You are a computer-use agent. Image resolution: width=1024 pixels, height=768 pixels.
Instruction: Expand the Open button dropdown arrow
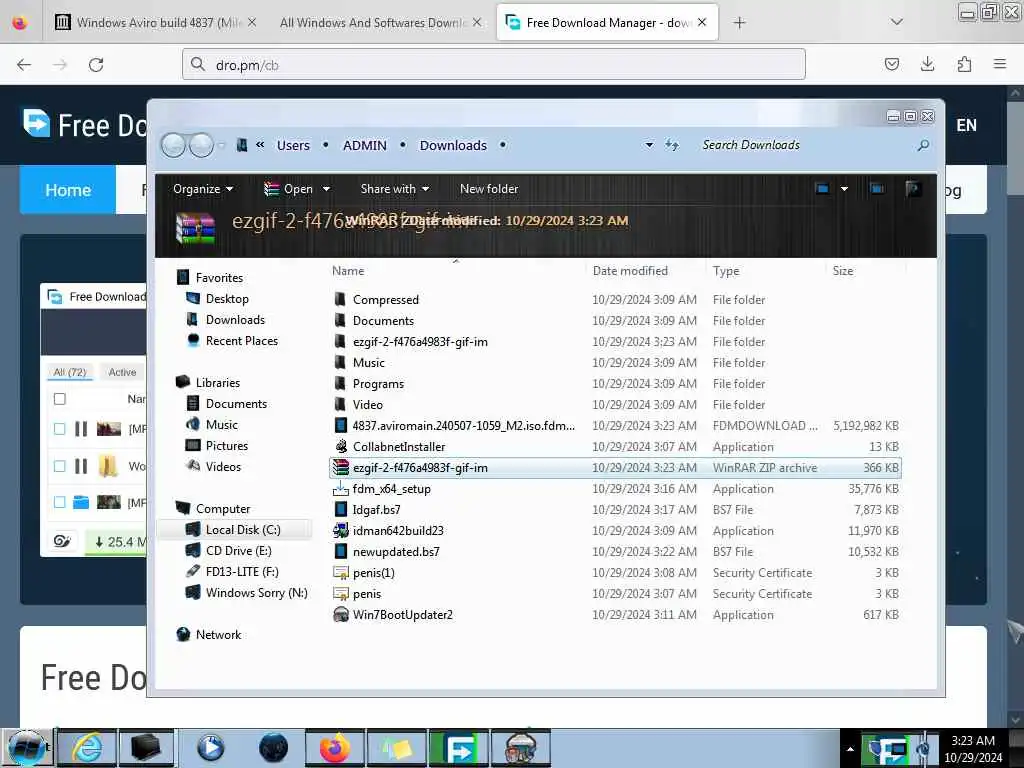[326, 189]
